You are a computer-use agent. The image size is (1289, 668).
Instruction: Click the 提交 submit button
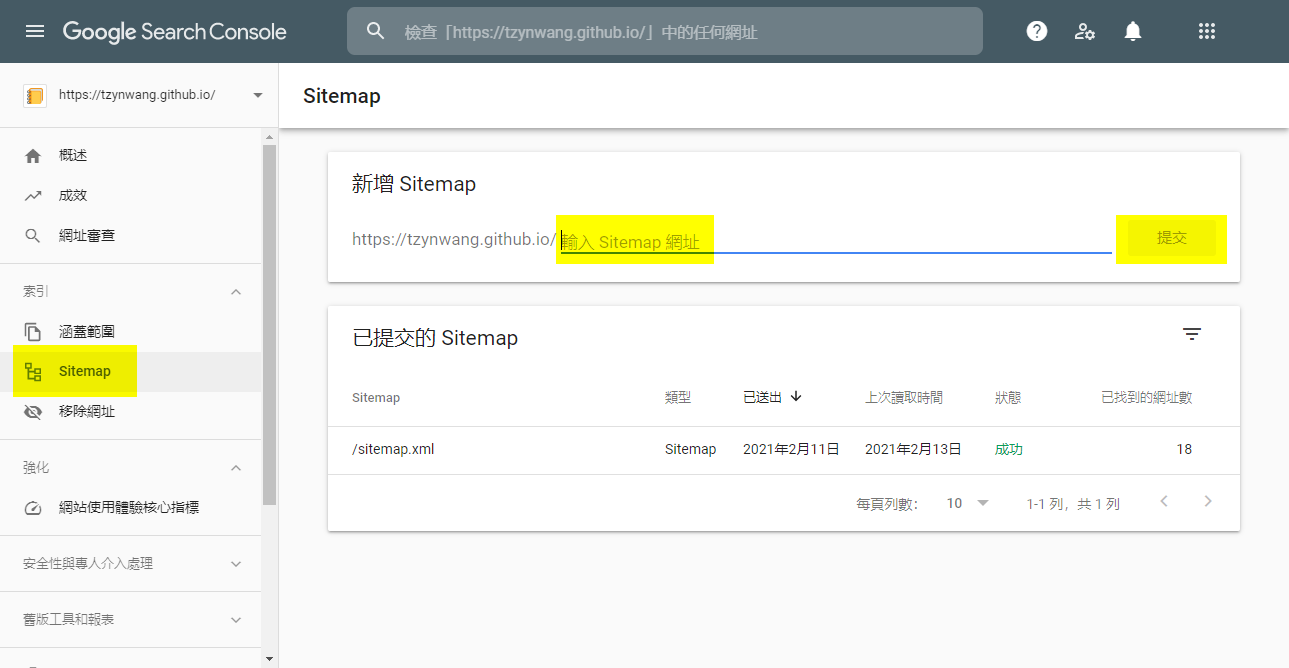pyautogui.click(x=1171, y=238)
